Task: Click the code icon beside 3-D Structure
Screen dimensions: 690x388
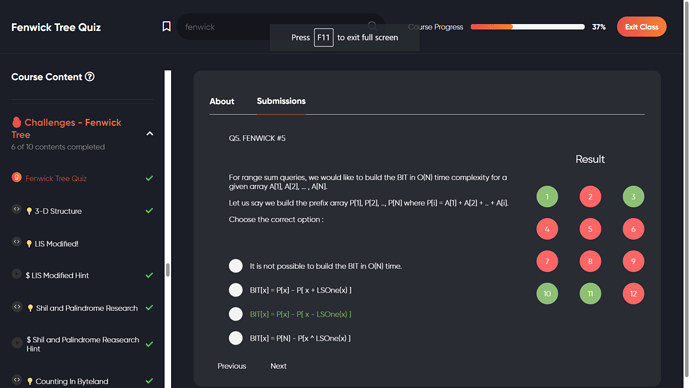Action: coord(16,209)
